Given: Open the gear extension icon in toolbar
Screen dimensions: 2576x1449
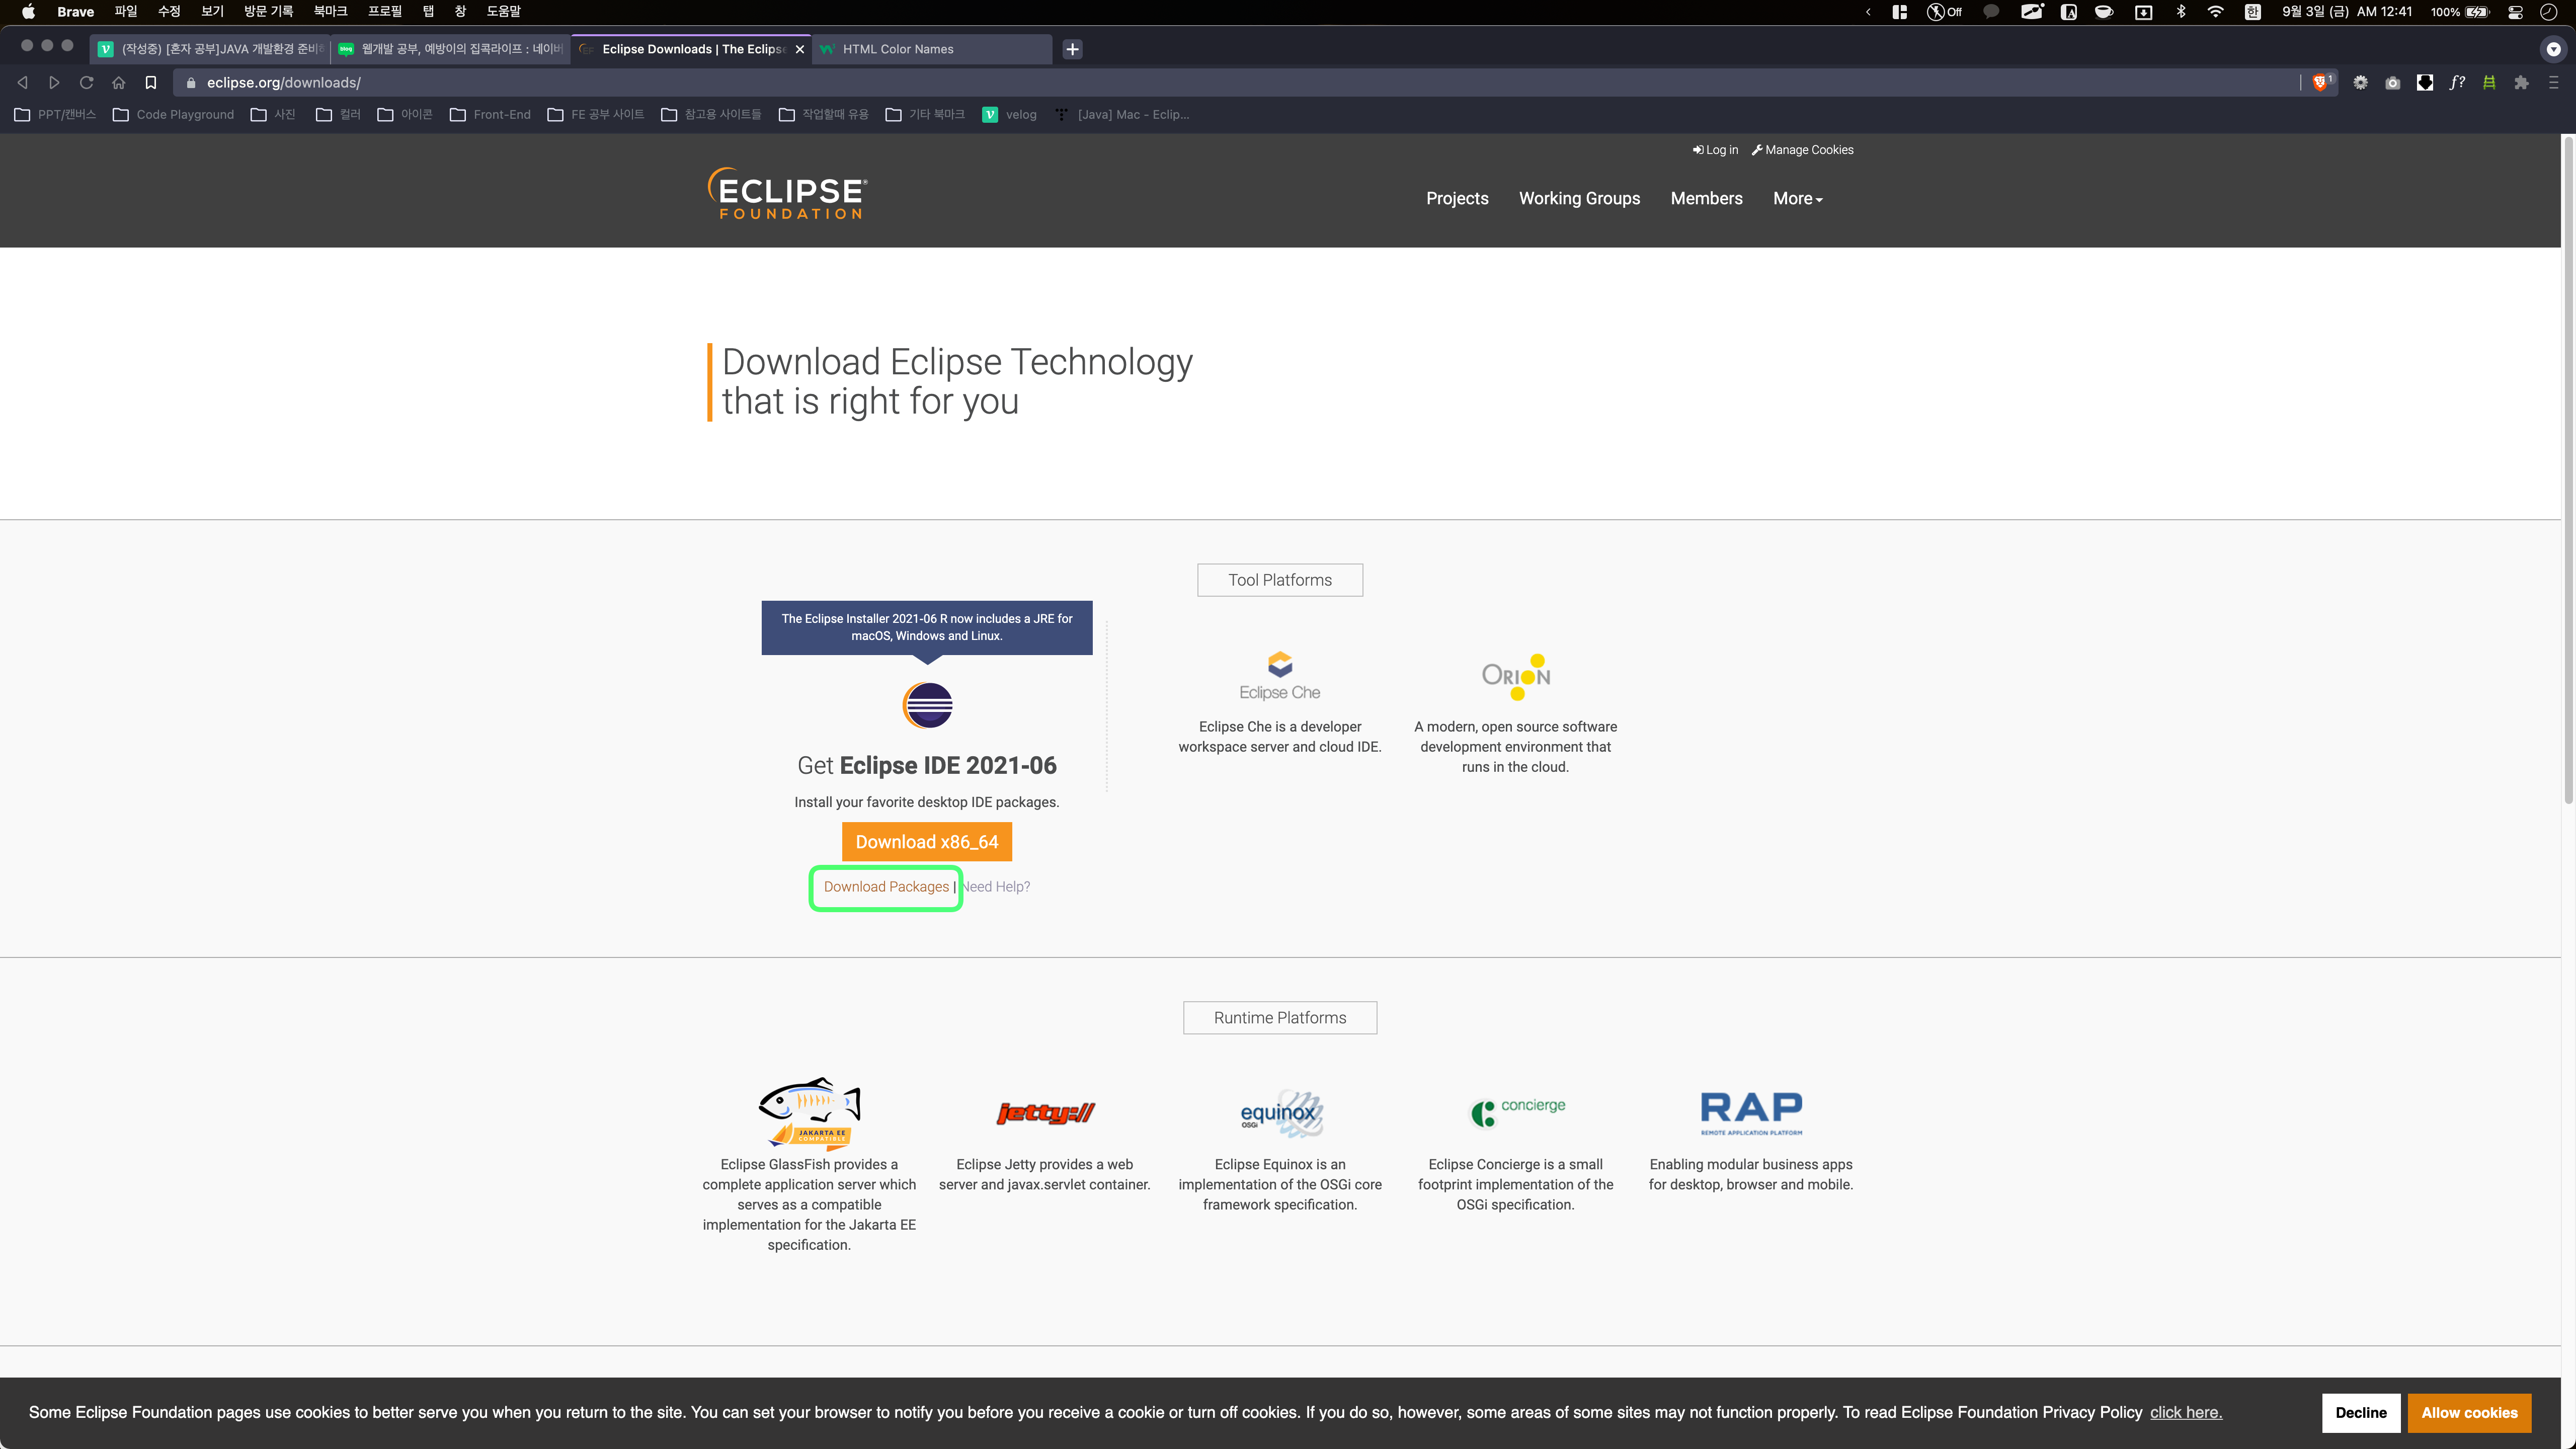Looking at the screenshot, I should pyautogui.click(x=2360, y=83).
